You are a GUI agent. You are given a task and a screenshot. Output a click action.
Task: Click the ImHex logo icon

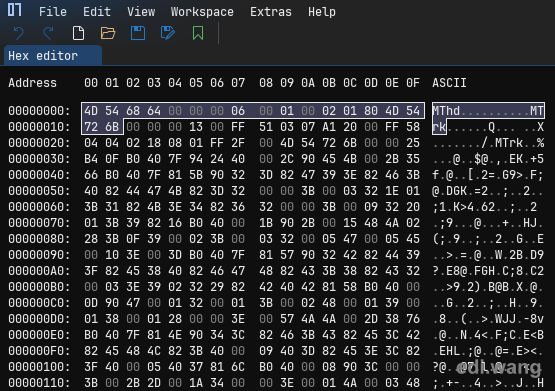[15, 10]
